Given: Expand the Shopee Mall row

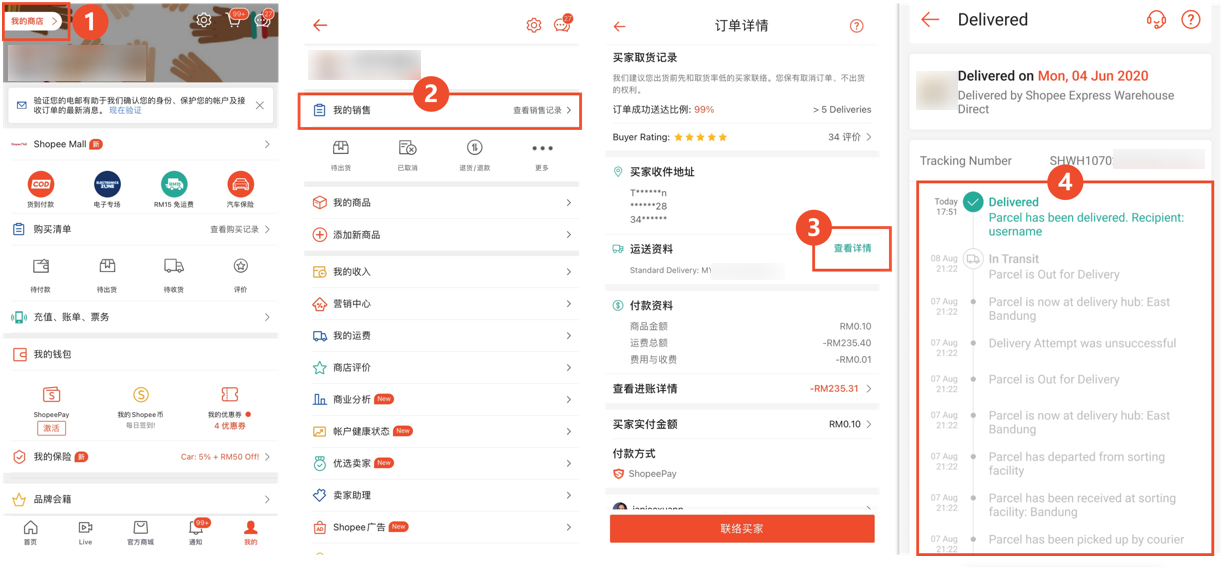Looking at the screenshot, I should [x=141, y=144].
